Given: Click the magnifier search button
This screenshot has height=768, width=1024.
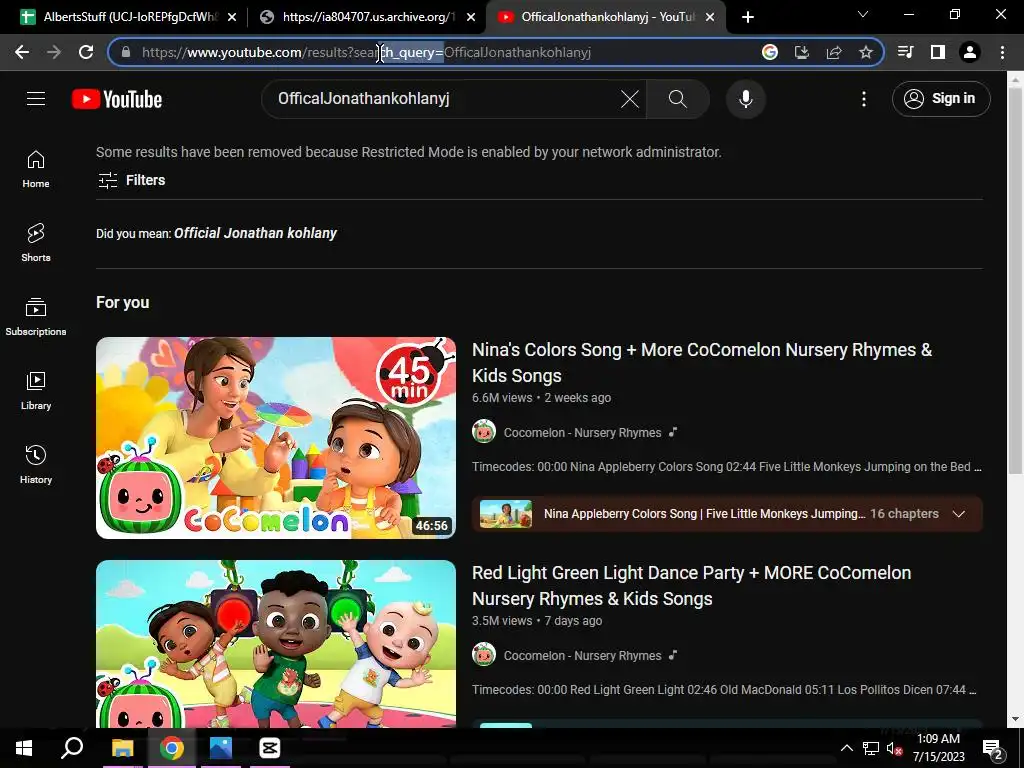Looking at the screenshot, I should 678,99.
